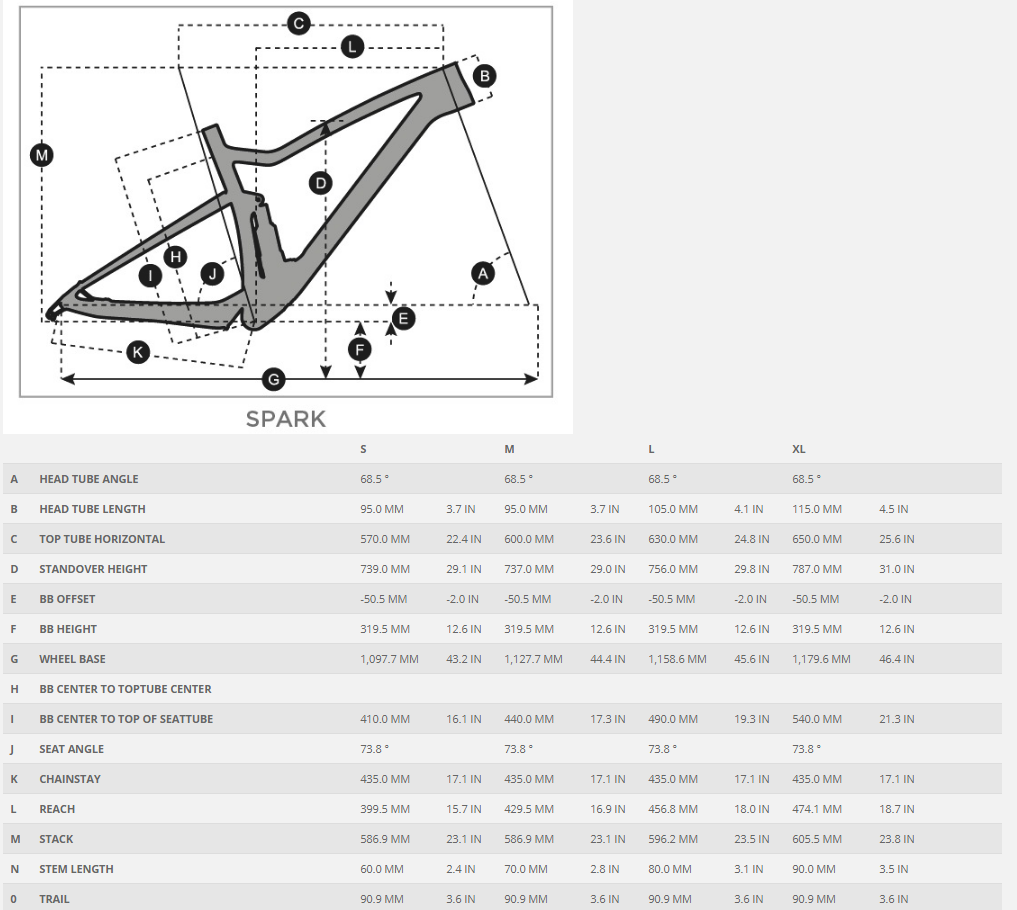The image size is (1017, 910).
Task: Select the CHAINSTAY row label
Action: click(69, 779)
